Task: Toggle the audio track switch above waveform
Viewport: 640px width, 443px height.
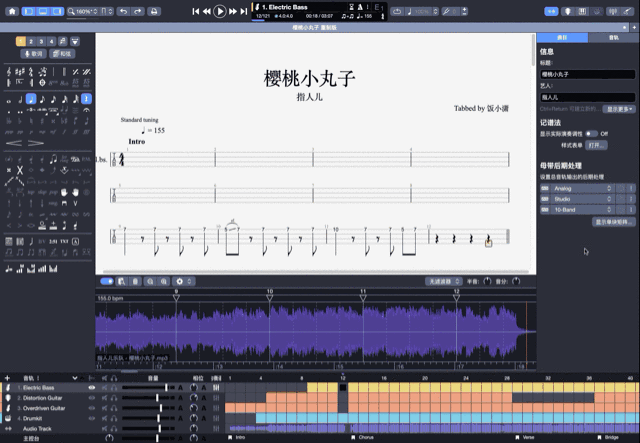Action: (x=107, y=282)
